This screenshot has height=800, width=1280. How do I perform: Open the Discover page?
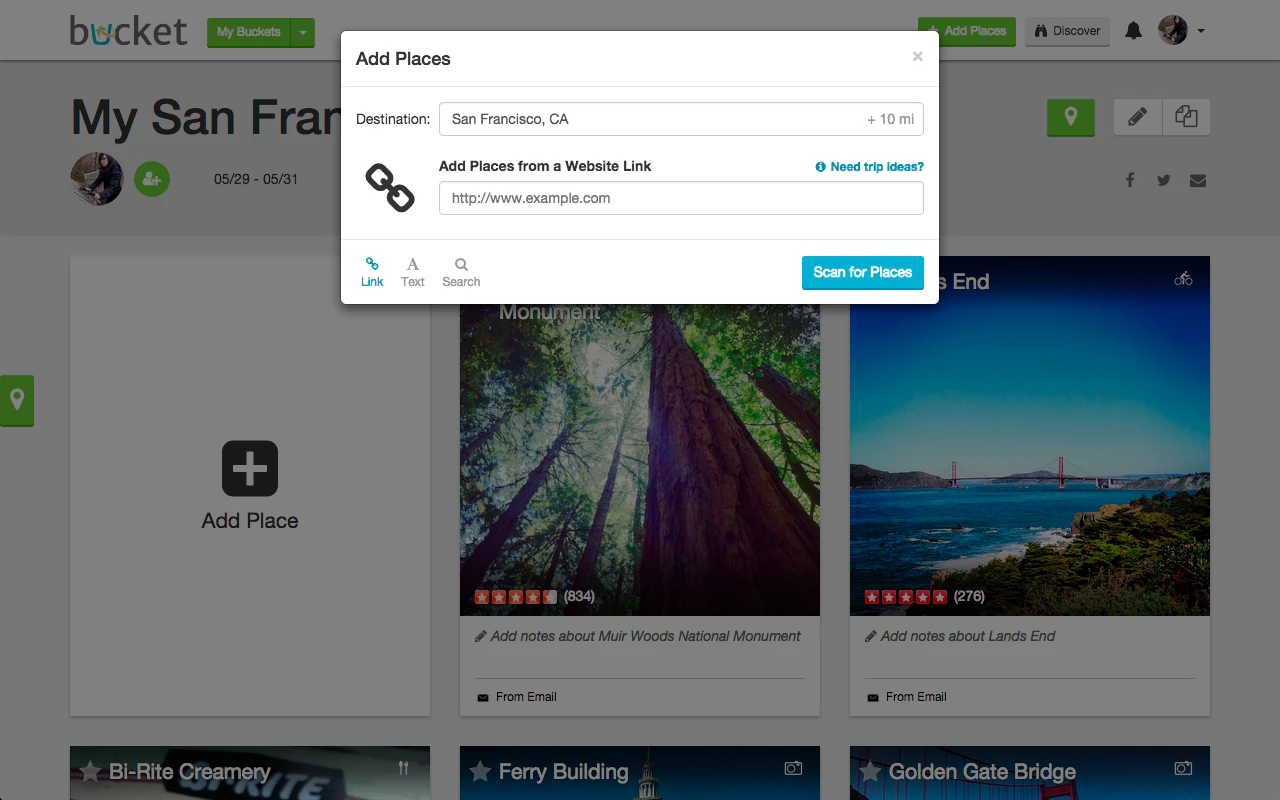point(1067,31)
